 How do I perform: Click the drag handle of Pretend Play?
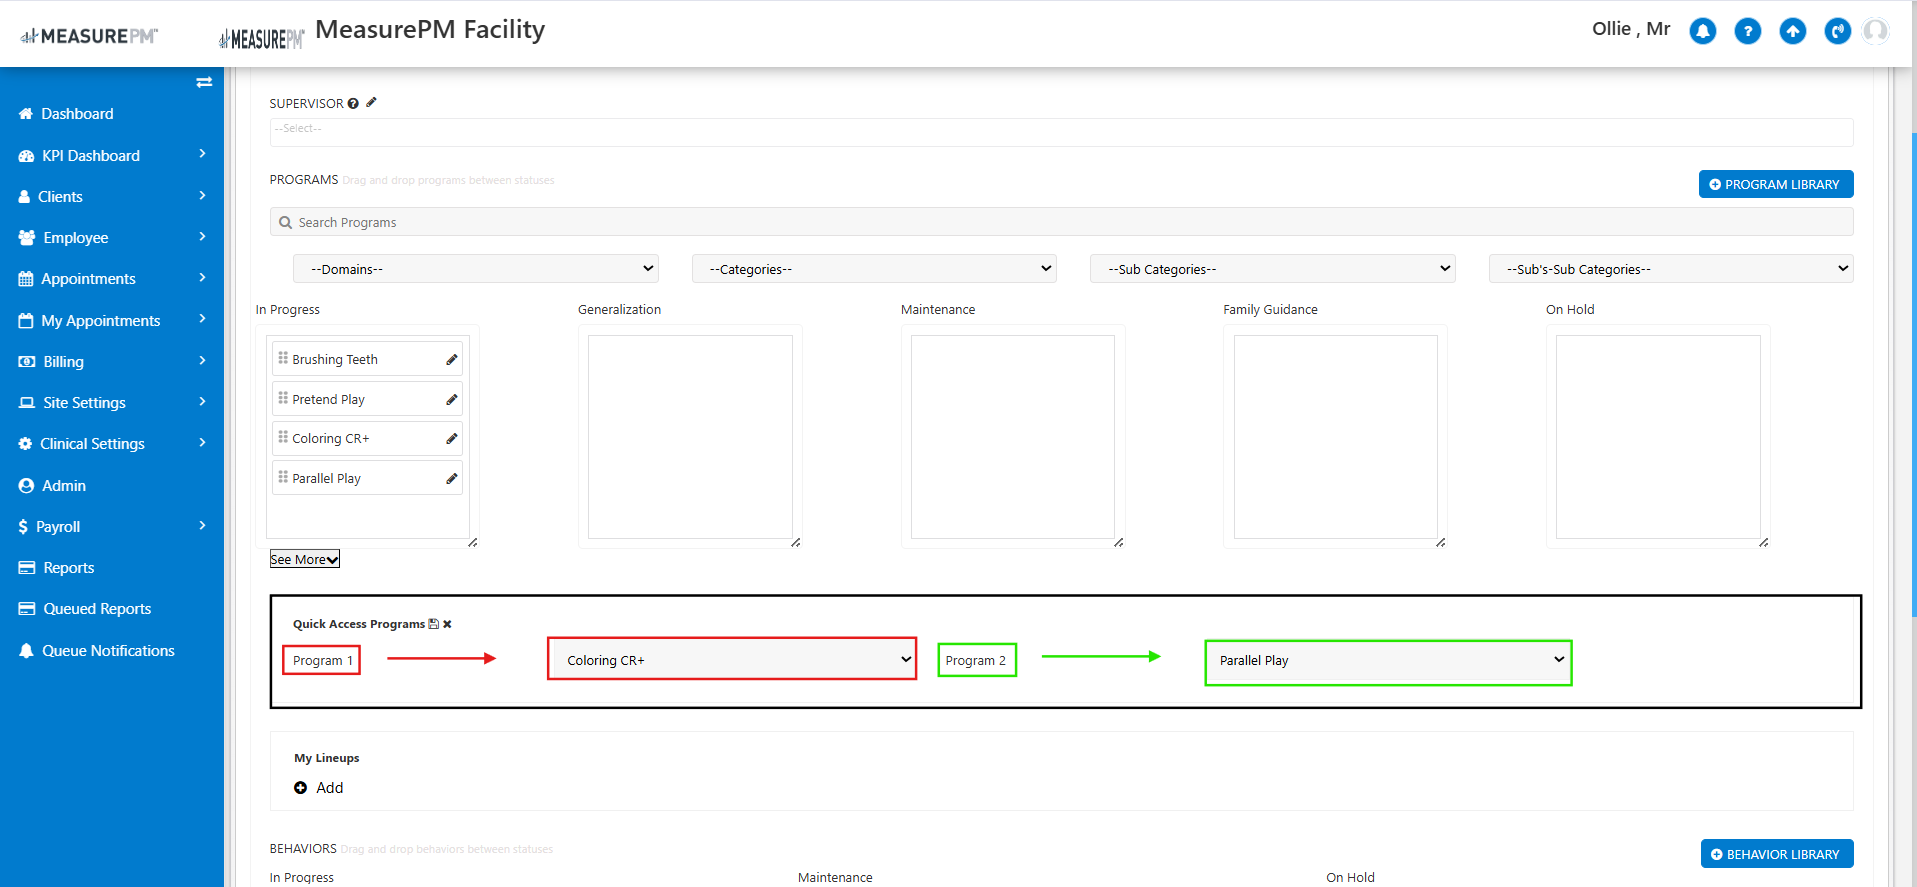coord(283,398)
